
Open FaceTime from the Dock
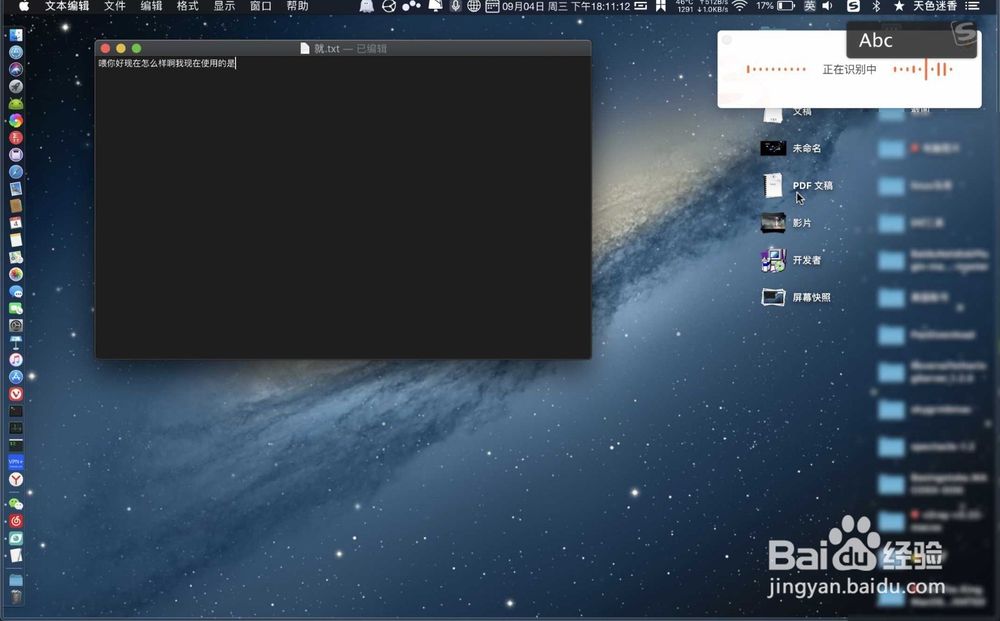[x=16, y=309]
